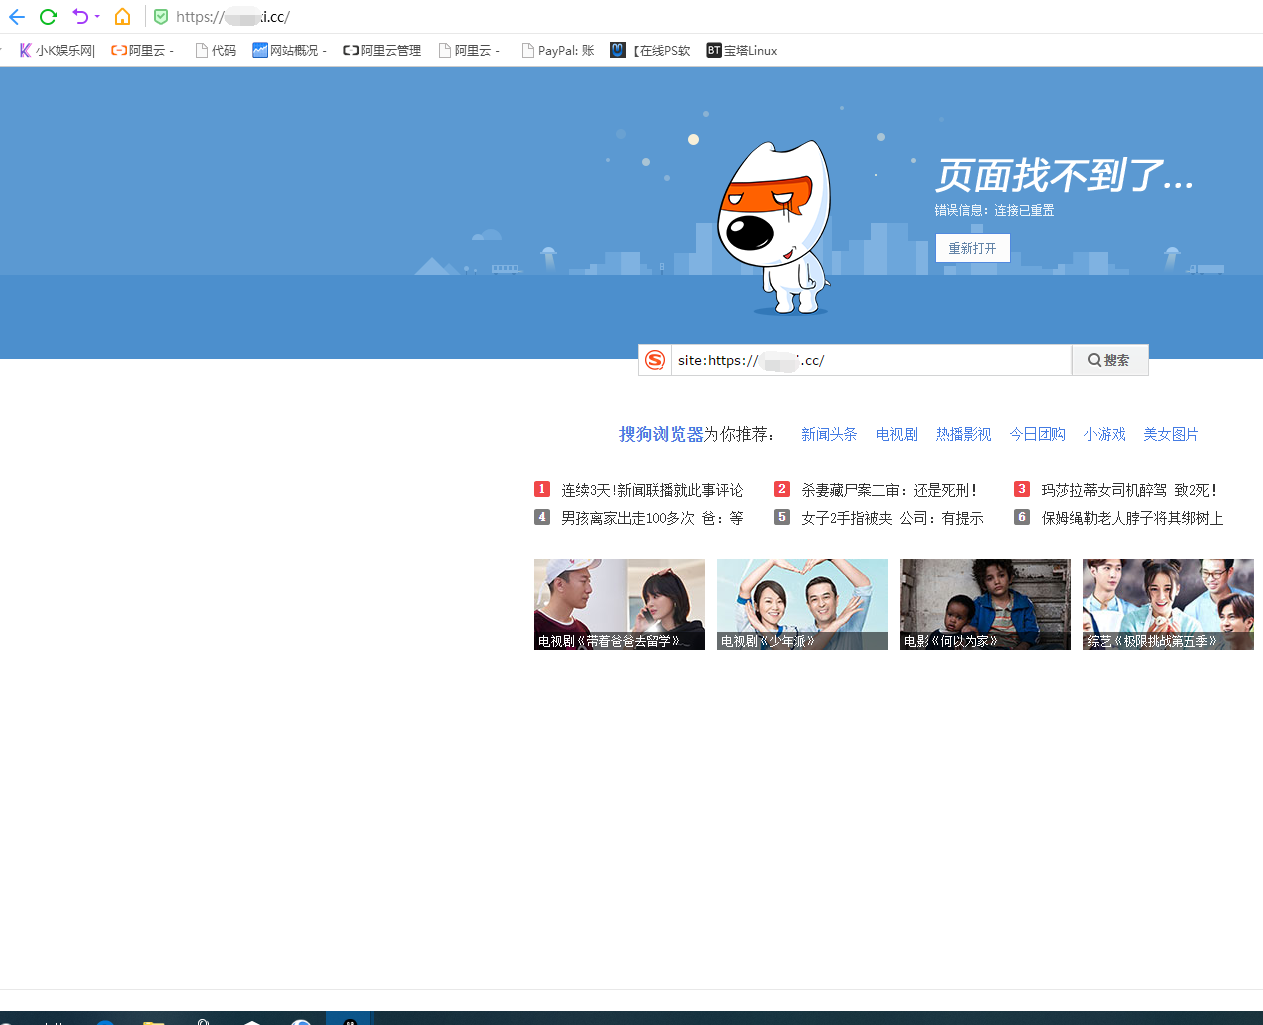1263x1025 pixels.
Task: Open the 美女图片 link
Action: pyautogui.click(x=1170, y=434)
